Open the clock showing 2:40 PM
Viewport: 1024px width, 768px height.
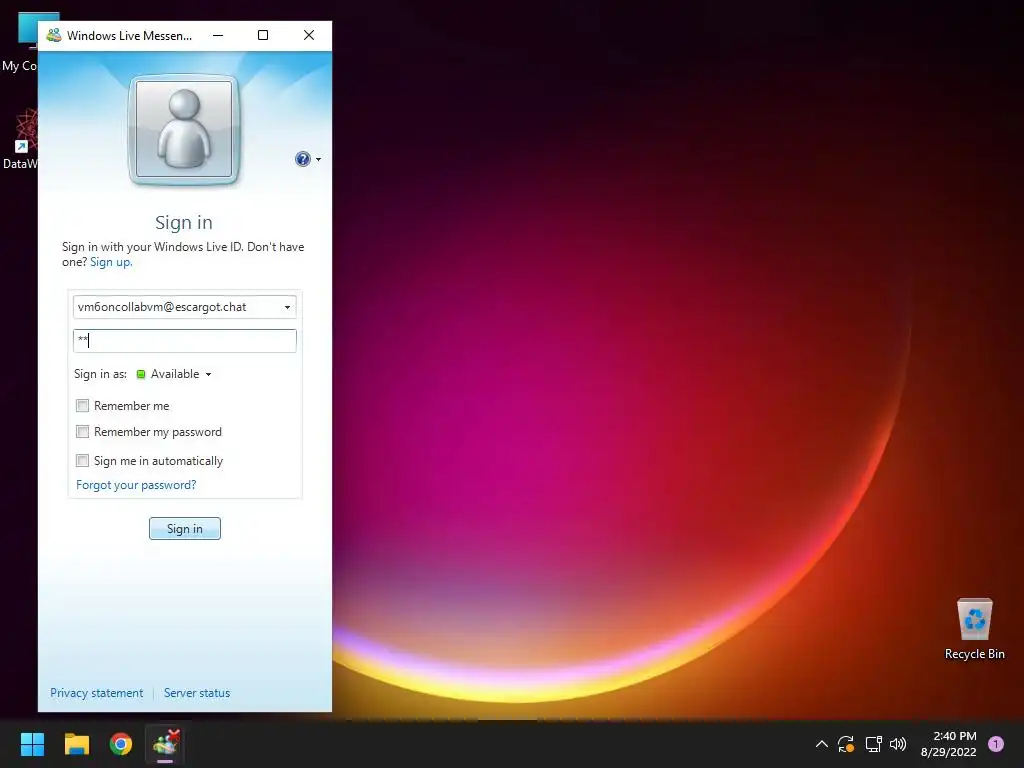point(948,744)
